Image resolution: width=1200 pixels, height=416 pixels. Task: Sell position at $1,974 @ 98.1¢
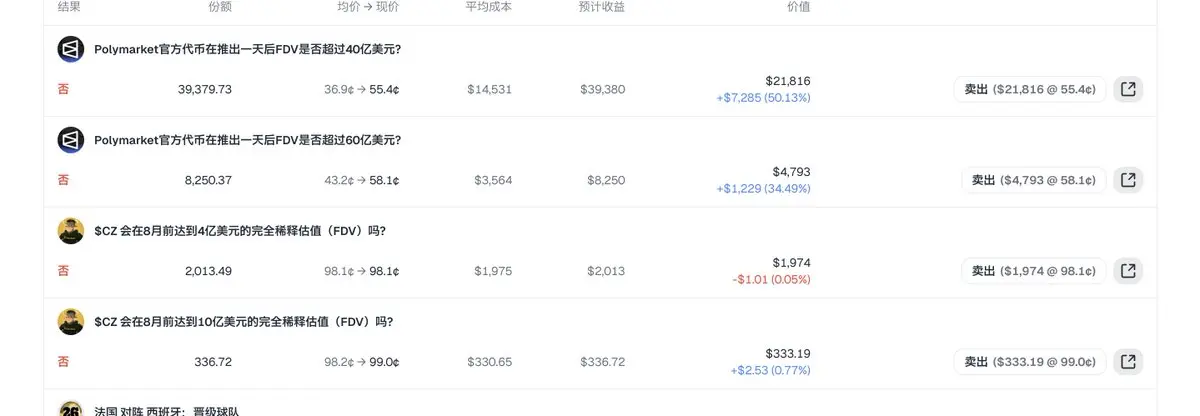click(x=1033, y=271)
